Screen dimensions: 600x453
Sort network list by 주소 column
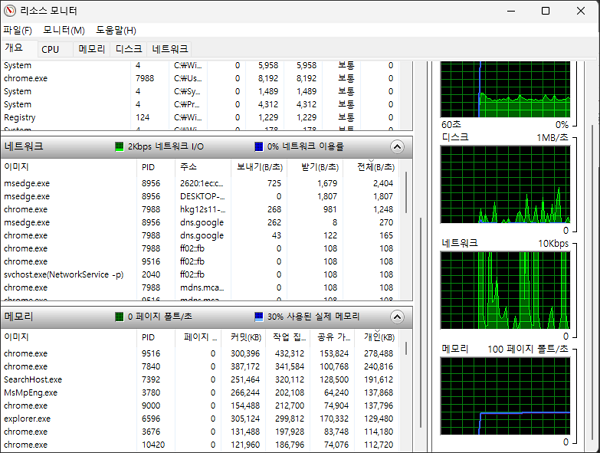point(204,167)
